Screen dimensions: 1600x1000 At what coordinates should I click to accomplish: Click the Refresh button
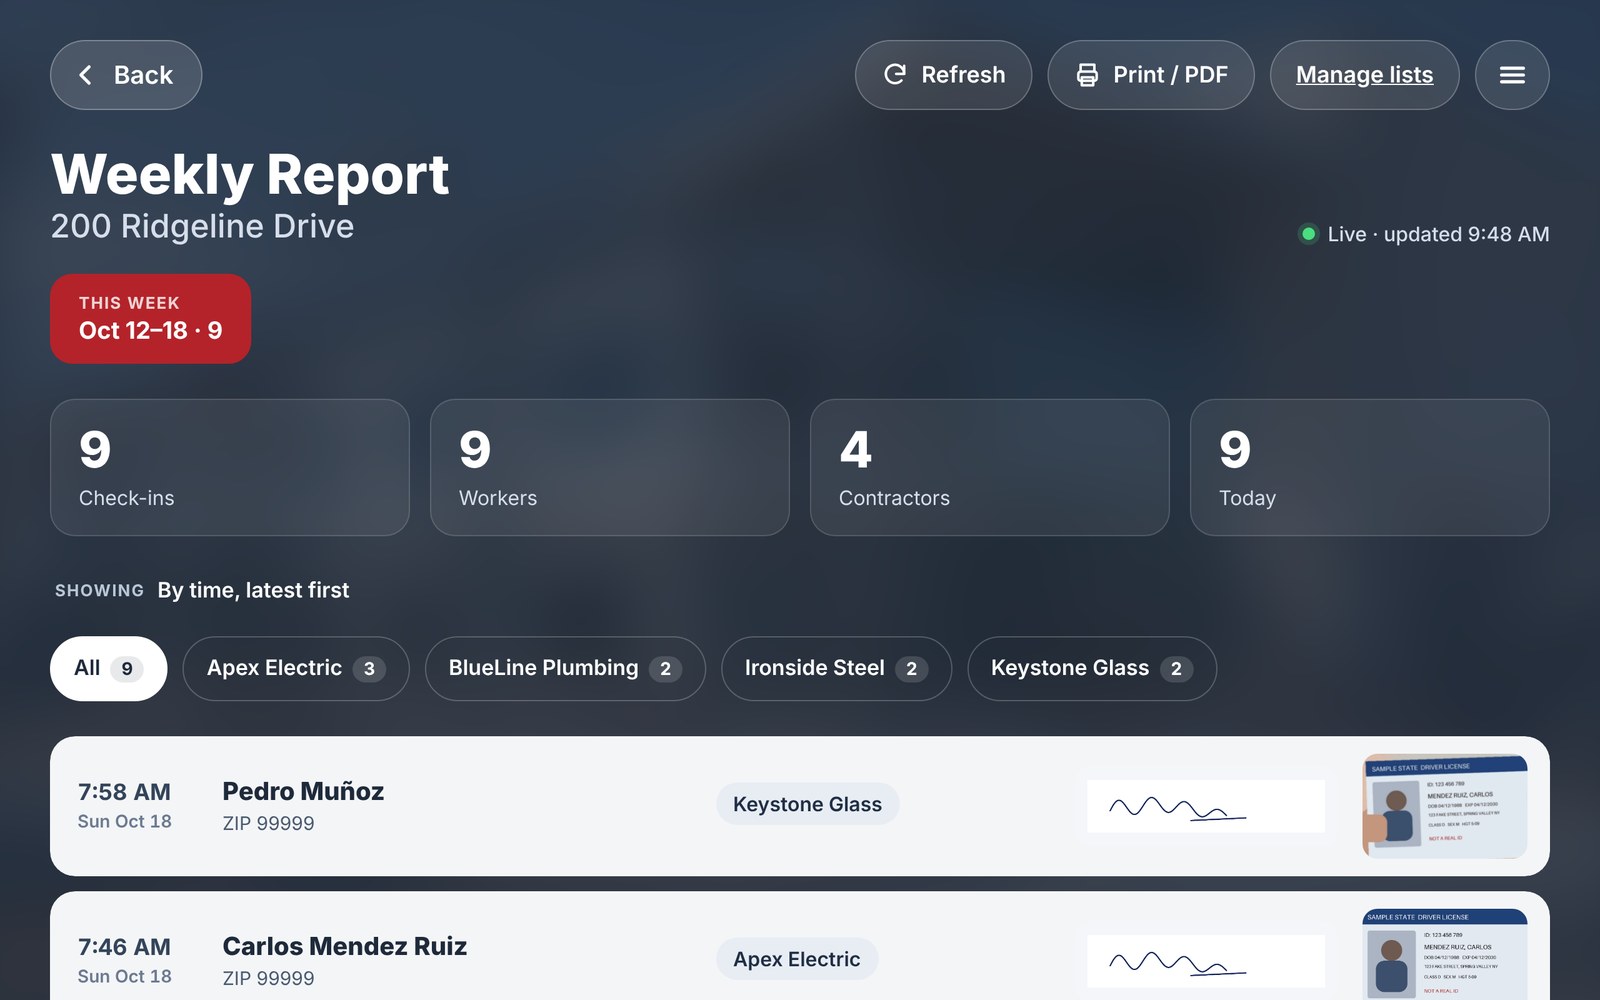click(943, 75)
